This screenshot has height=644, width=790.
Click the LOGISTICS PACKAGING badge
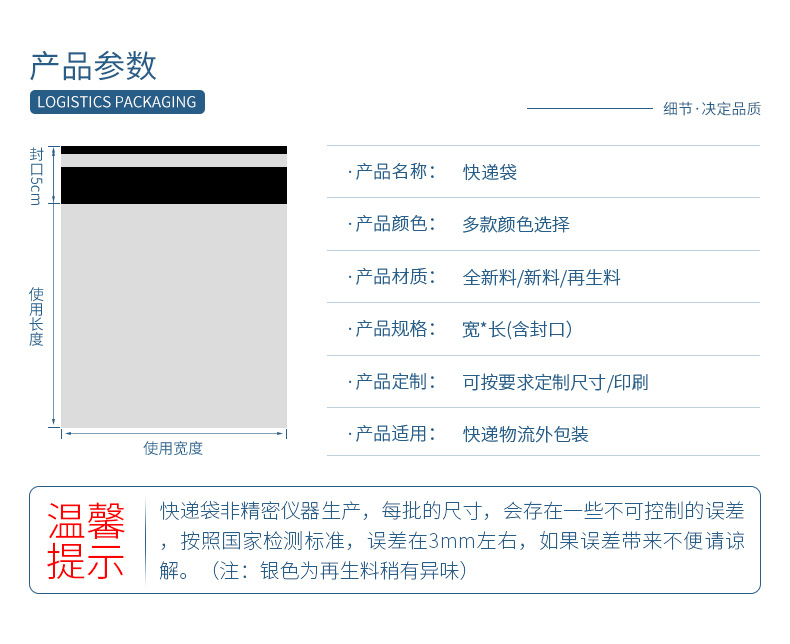[x=117, y=102]
